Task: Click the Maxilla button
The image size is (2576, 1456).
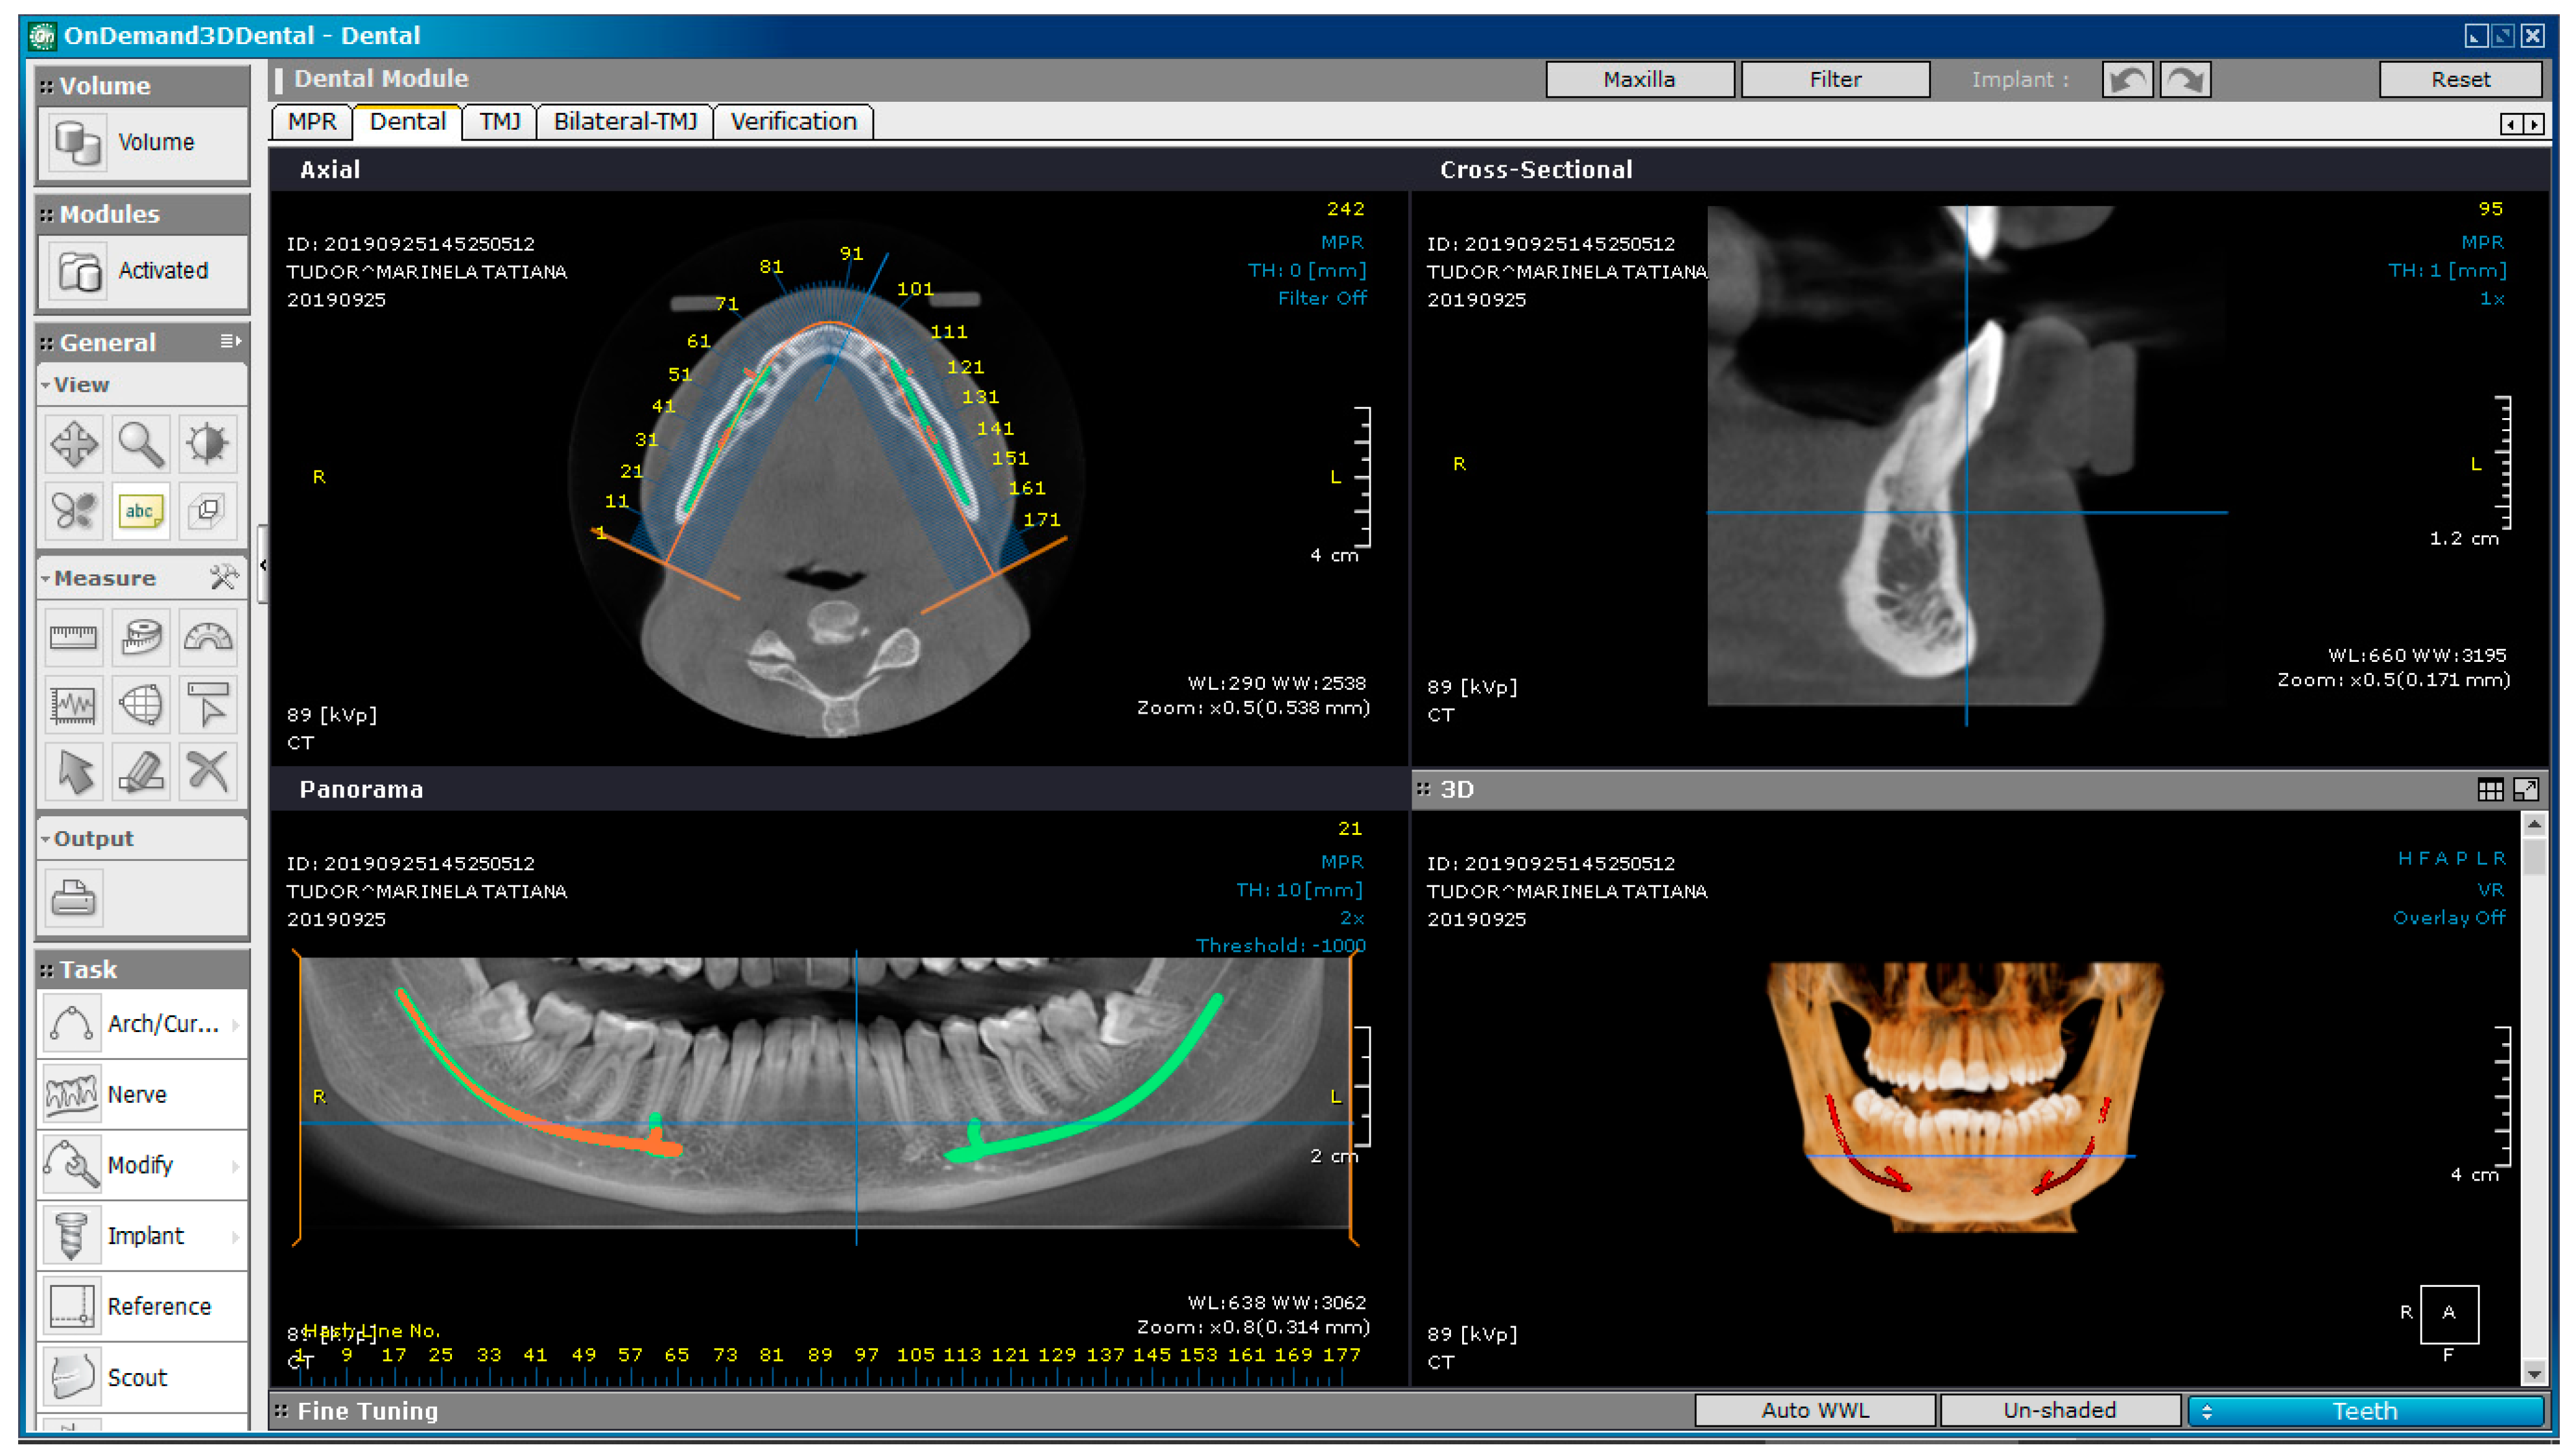Action: coord(1639,80)
